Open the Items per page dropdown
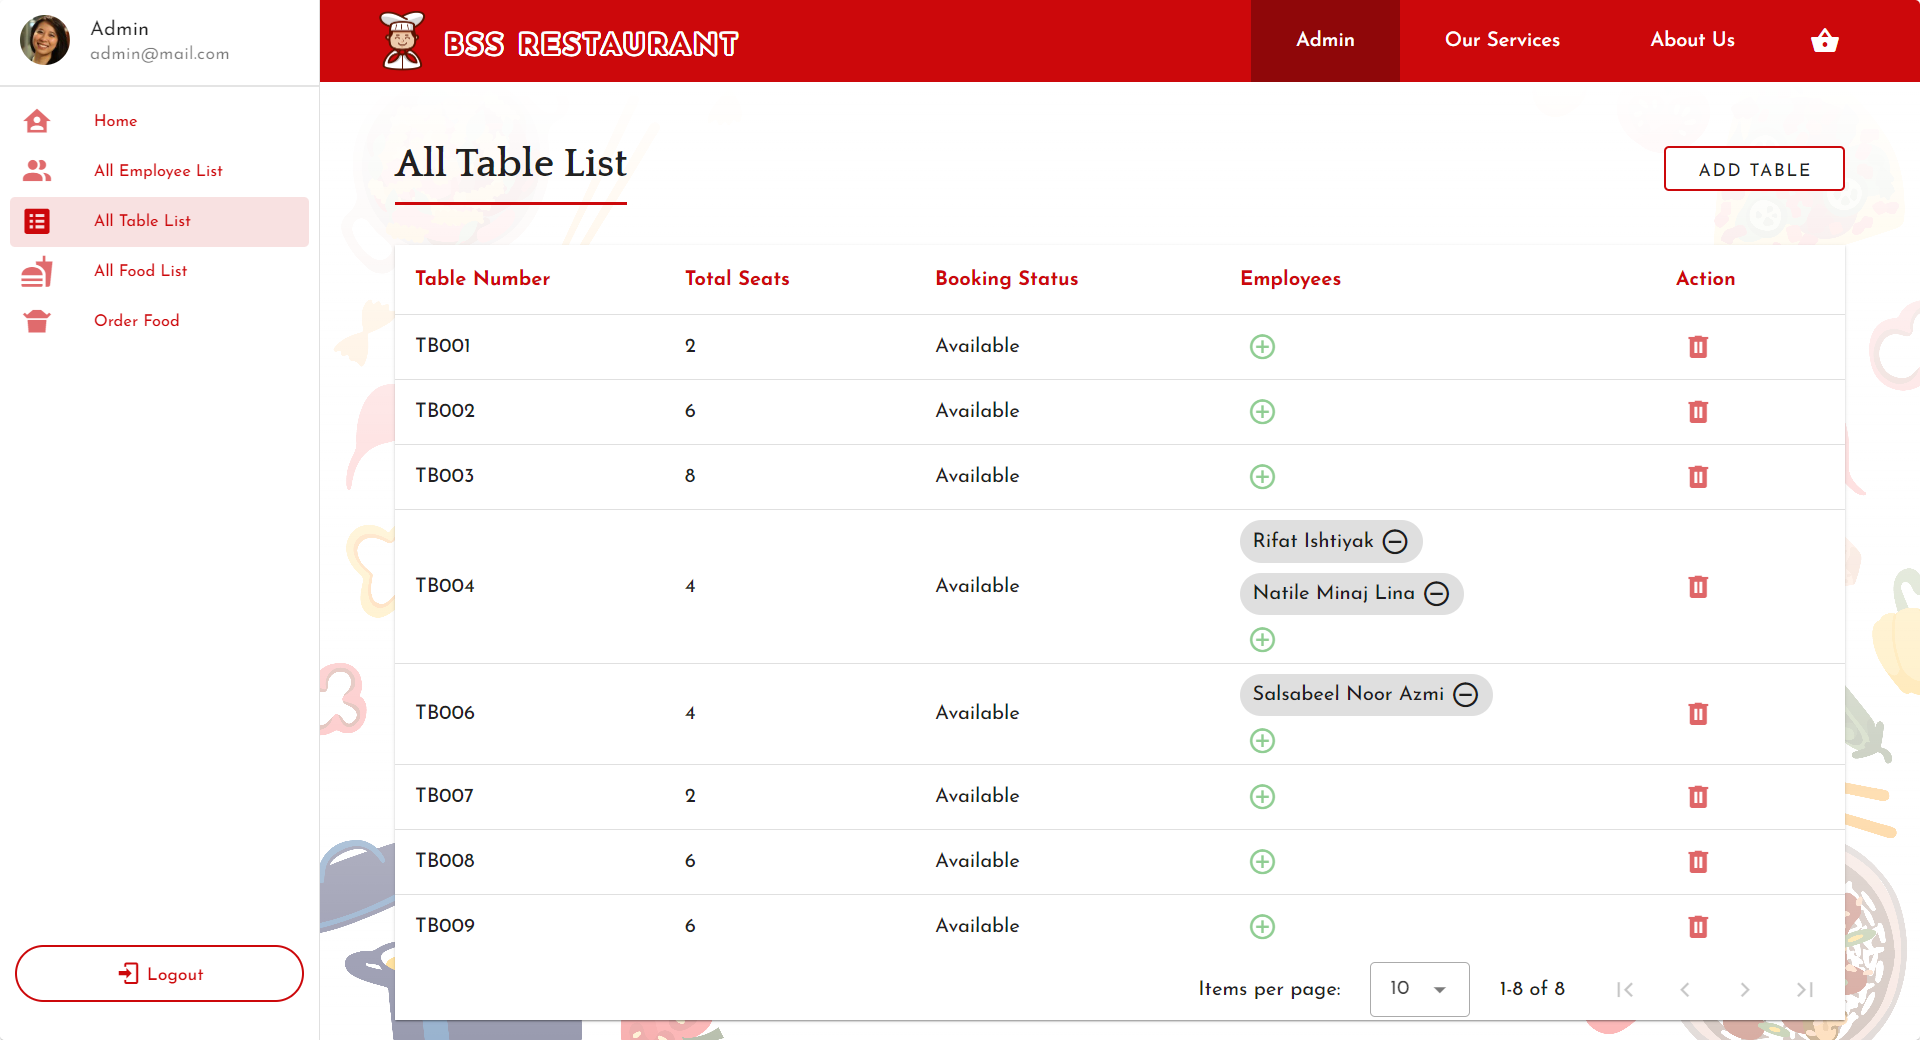This screenshot has height=1040, width=1920. click(x=1418, y=989)
